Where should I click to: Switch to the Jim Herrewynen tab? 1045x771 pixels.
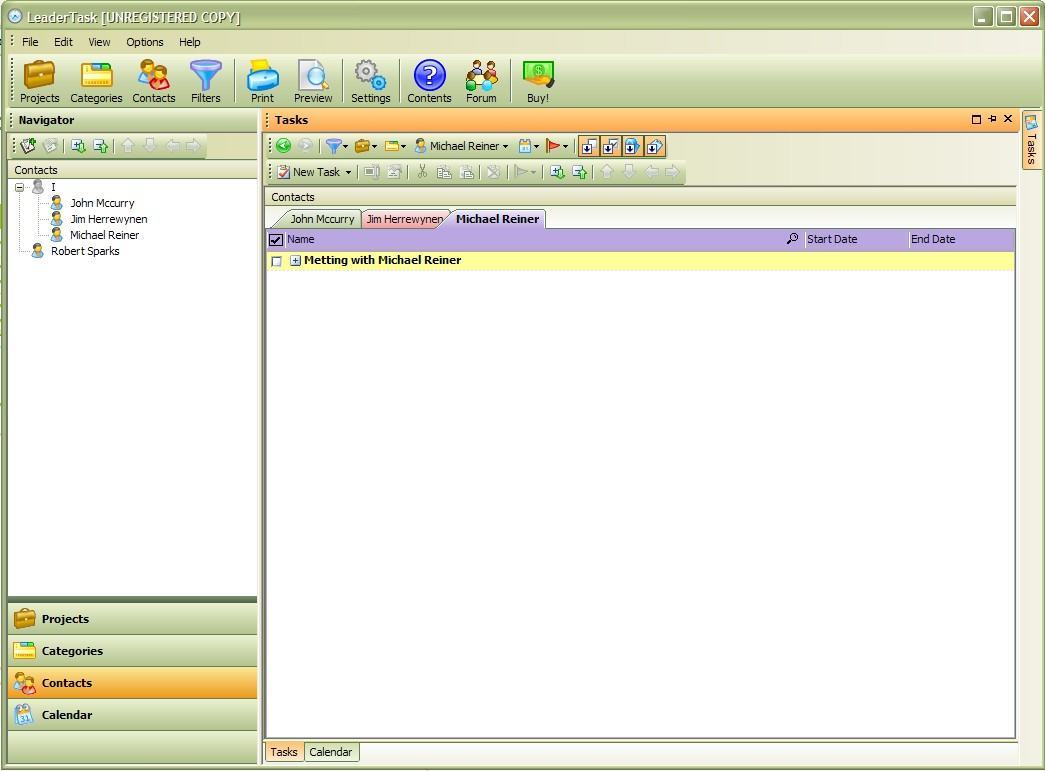point(404,219)
